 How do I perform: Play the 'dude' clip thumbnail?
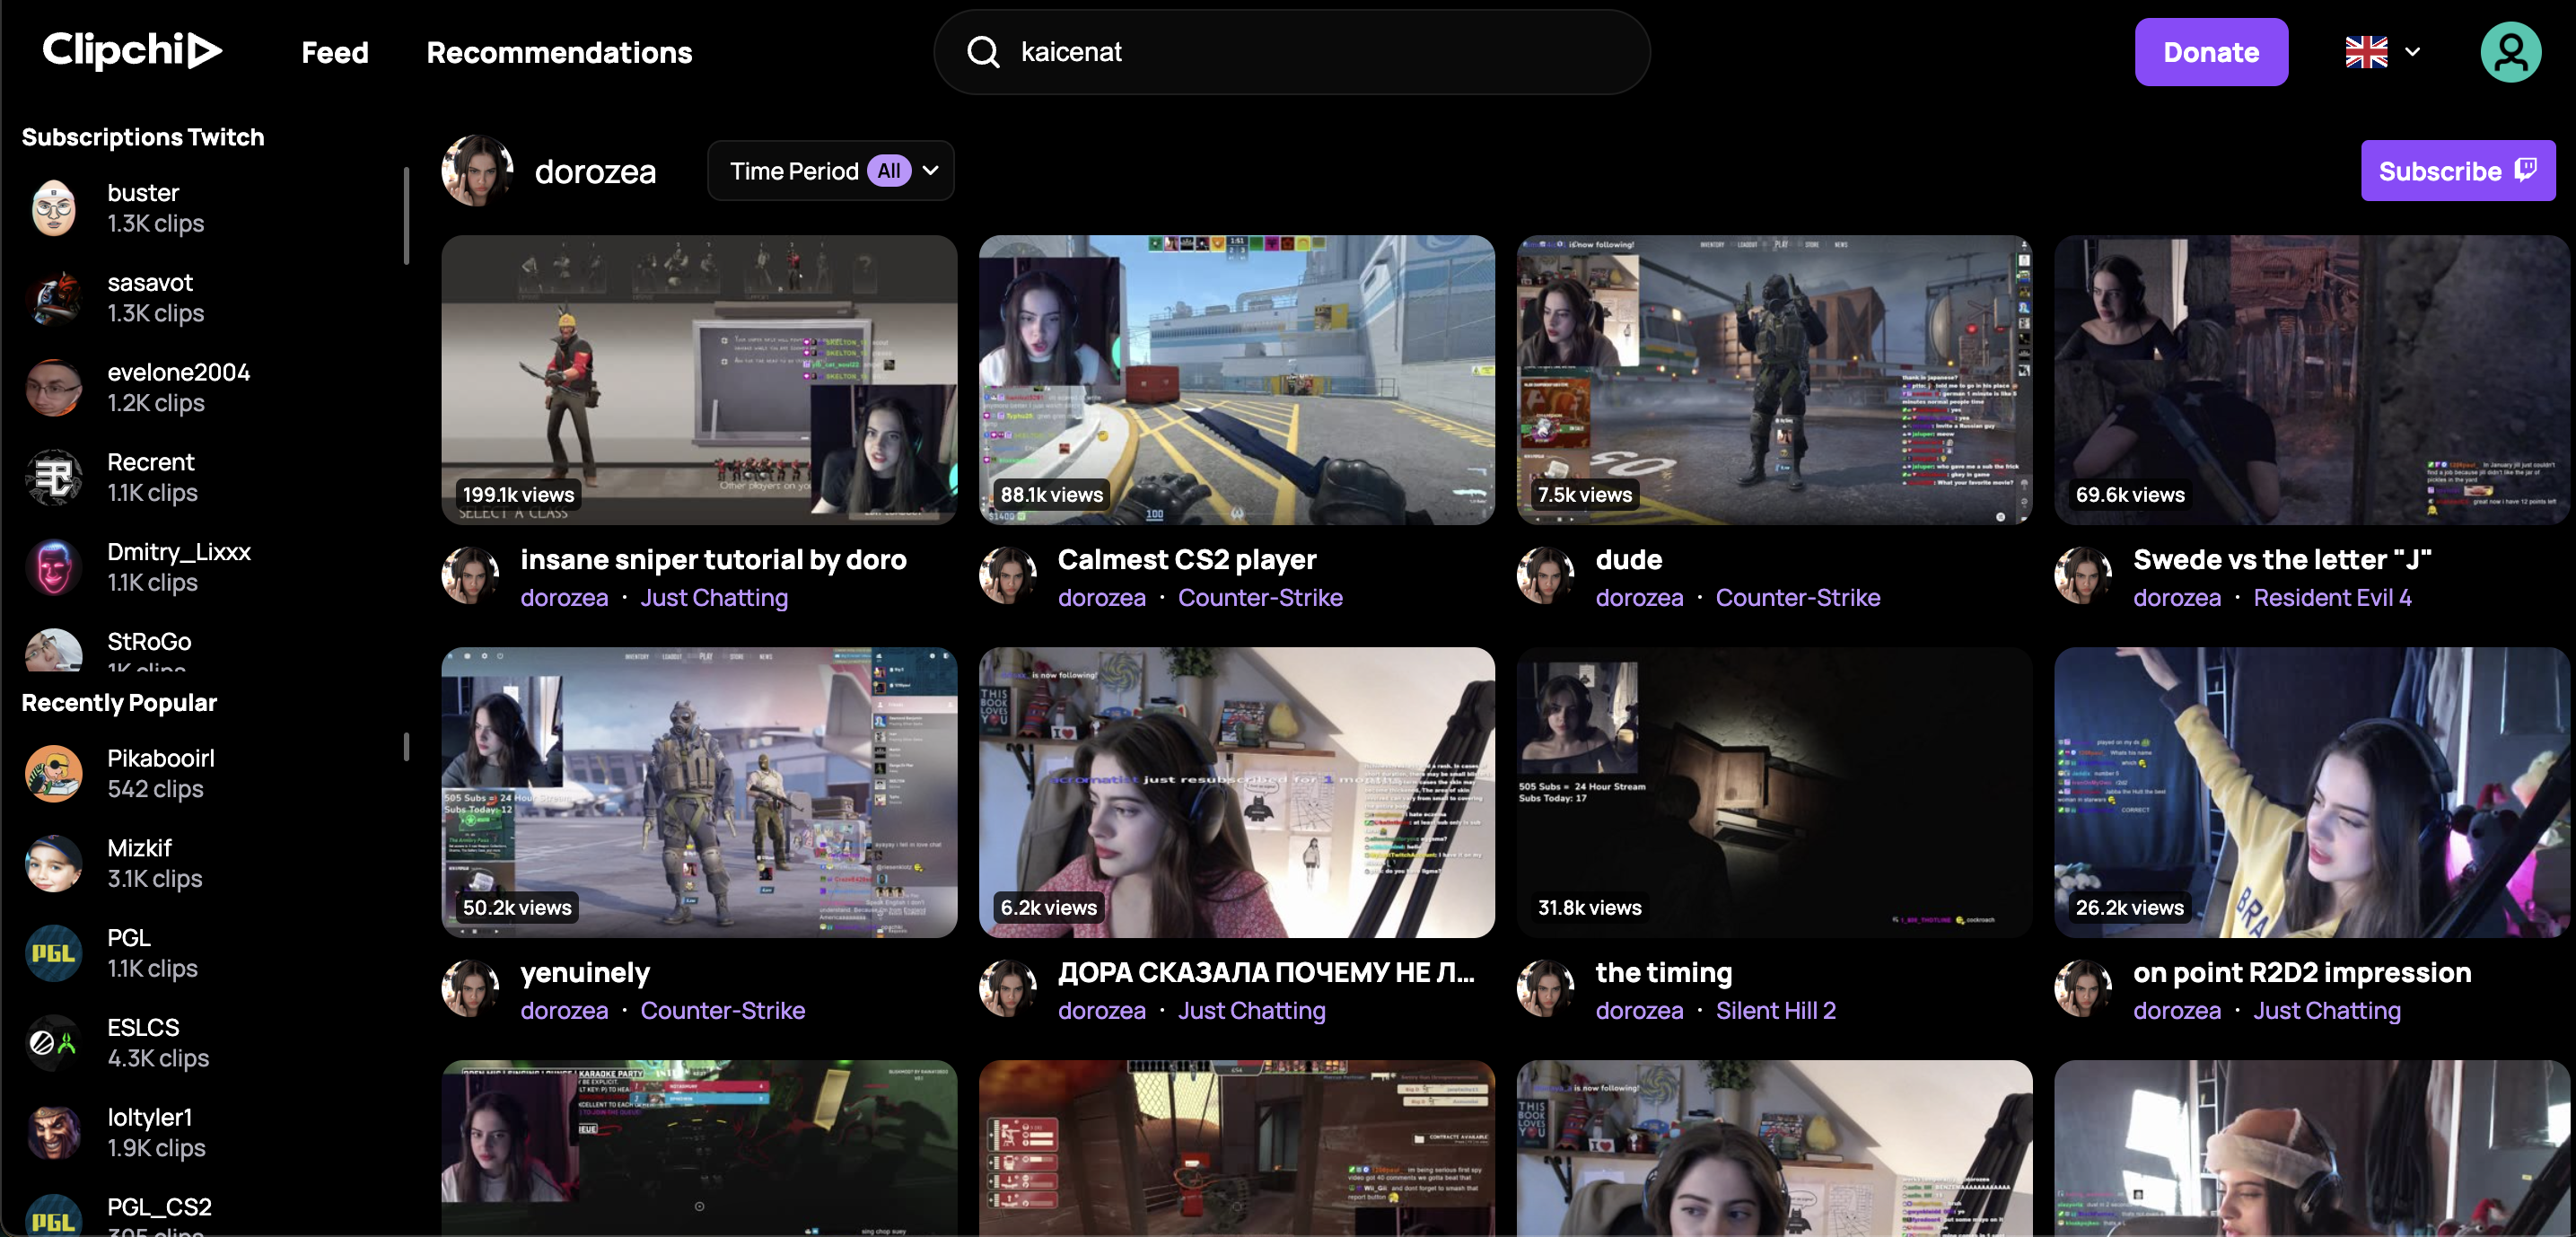point(1774,380)
